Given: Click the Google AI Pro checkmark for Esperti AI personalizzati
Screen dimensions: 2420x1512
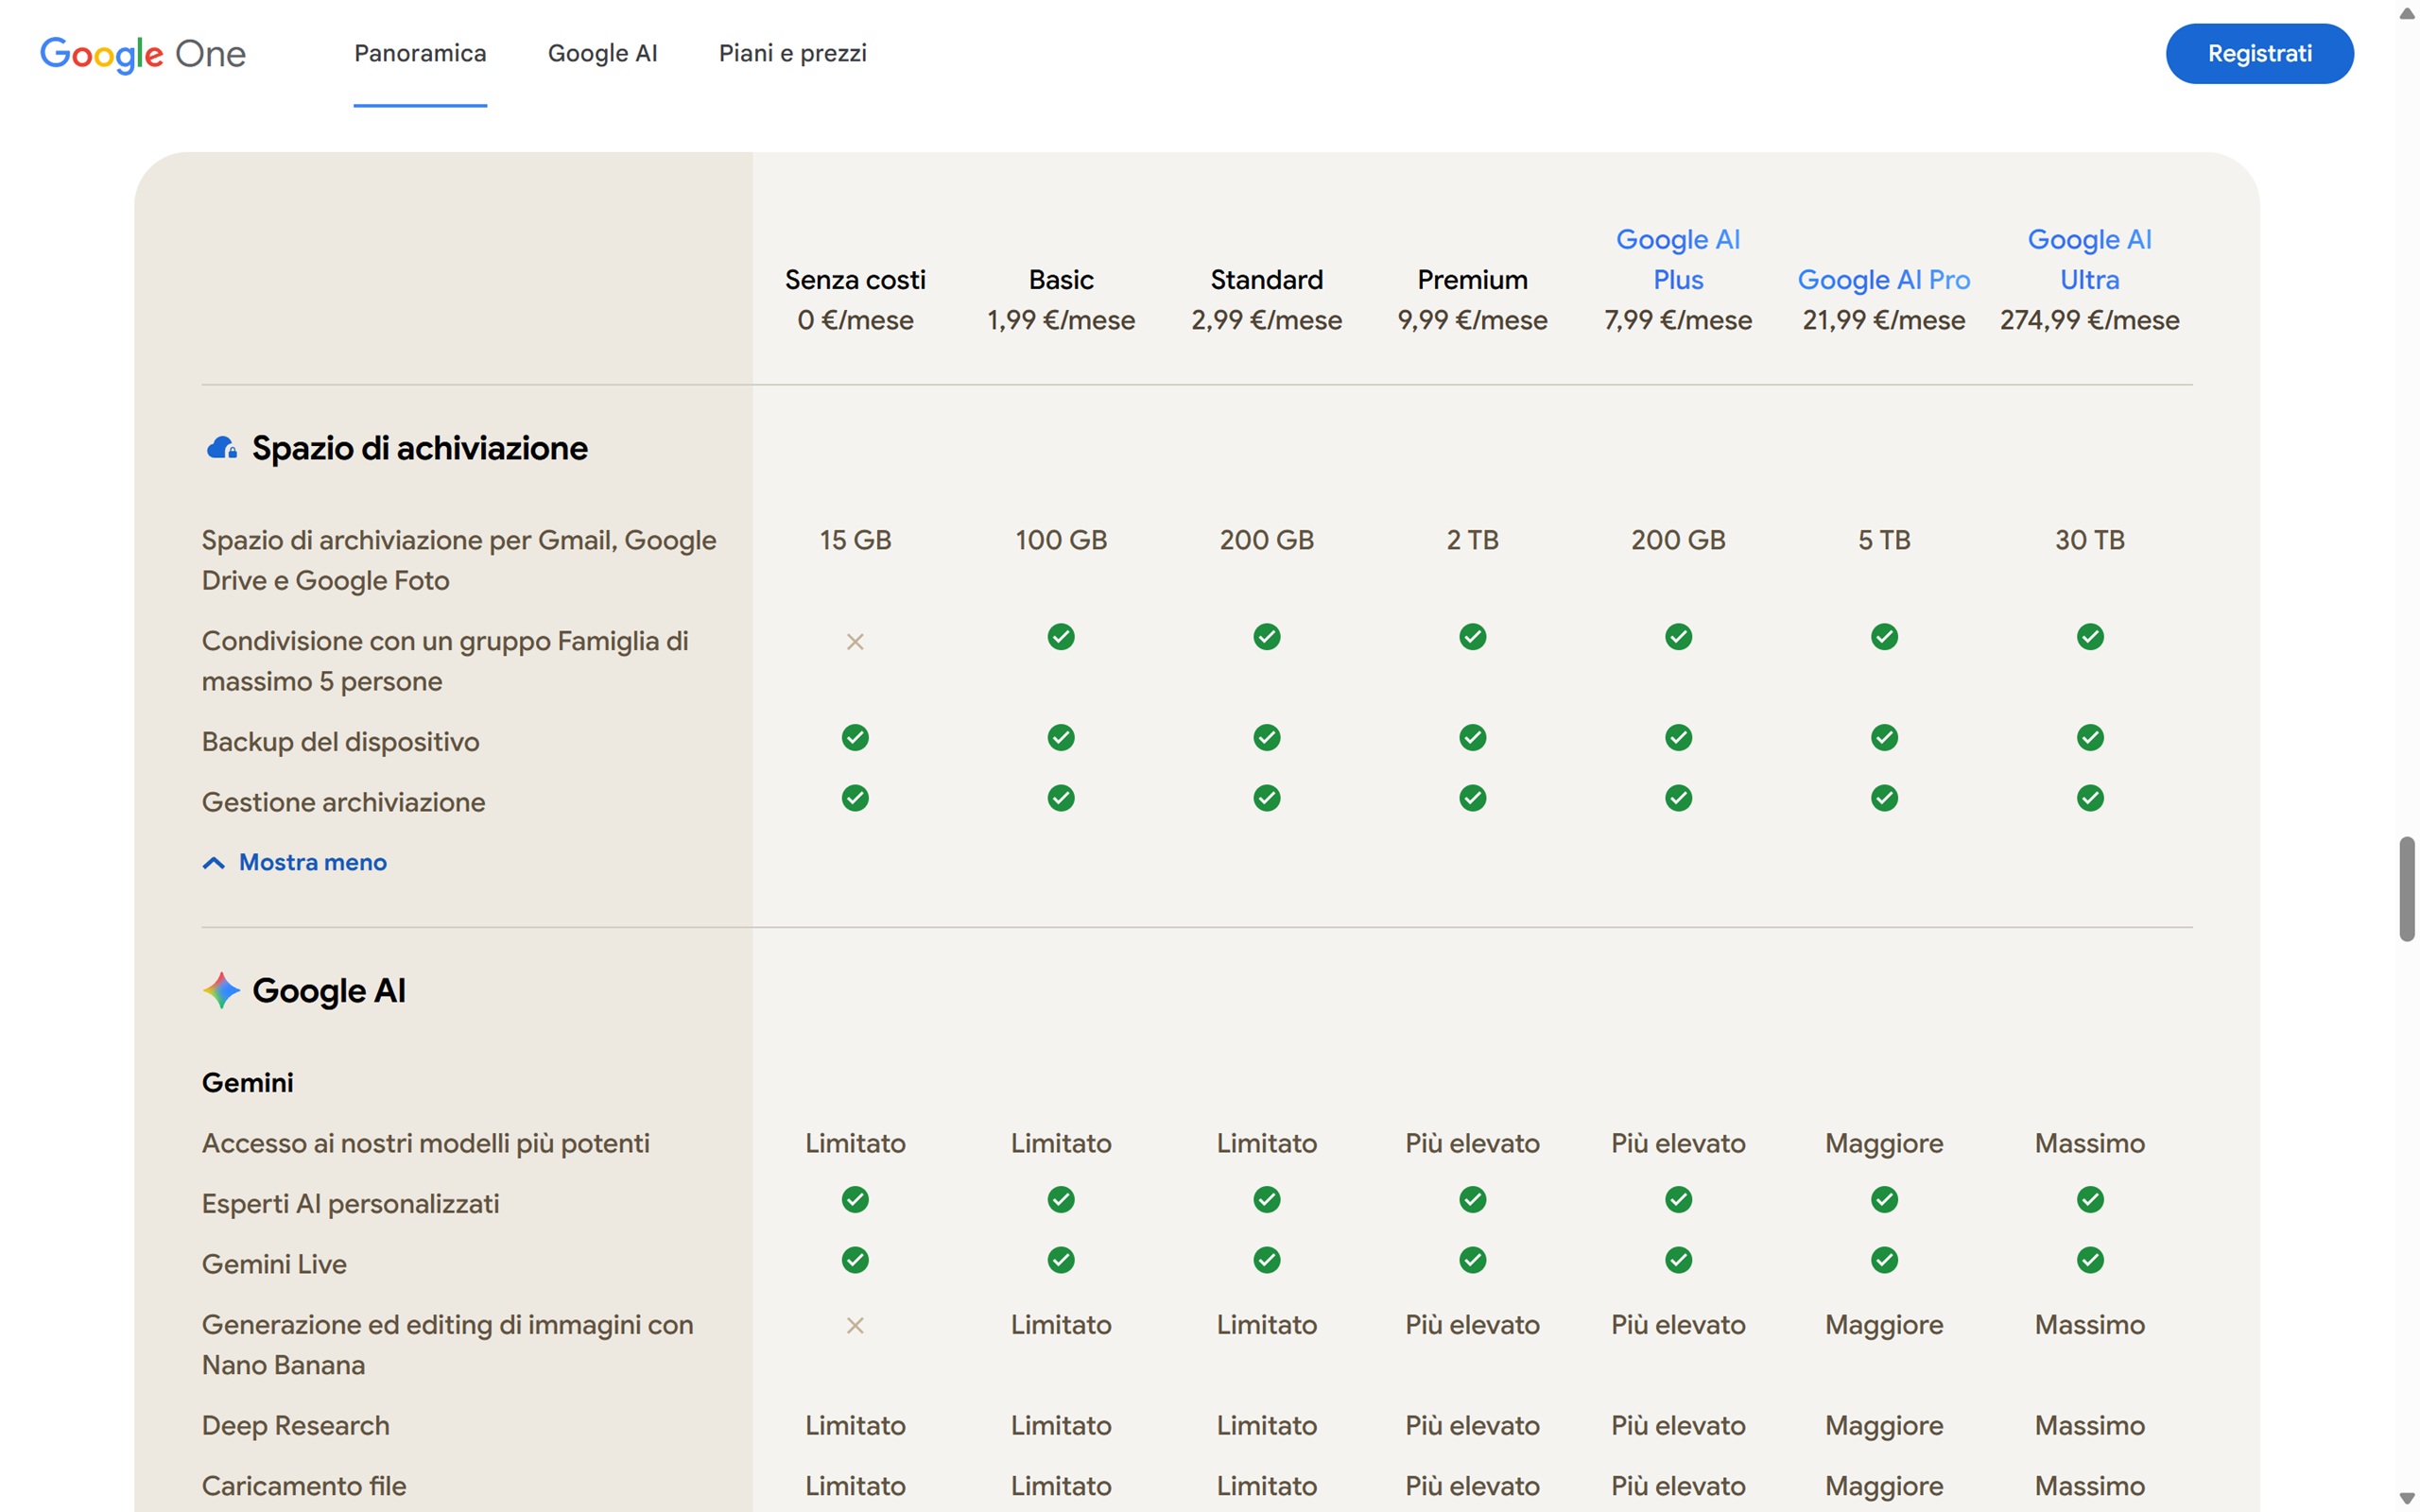Looking at the screenshot, I should [x=1884, y=1199].
